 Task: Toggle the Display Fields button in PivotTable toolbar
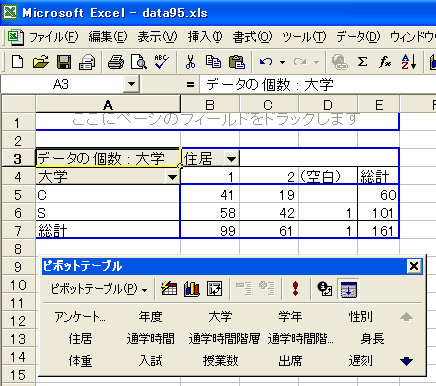[x=348, y=289]
